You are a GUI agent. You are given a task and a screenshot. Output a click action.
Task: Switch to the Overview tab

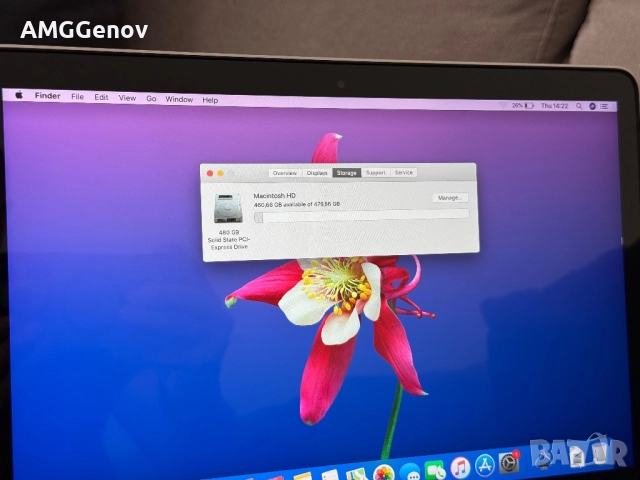pos(285,173)
